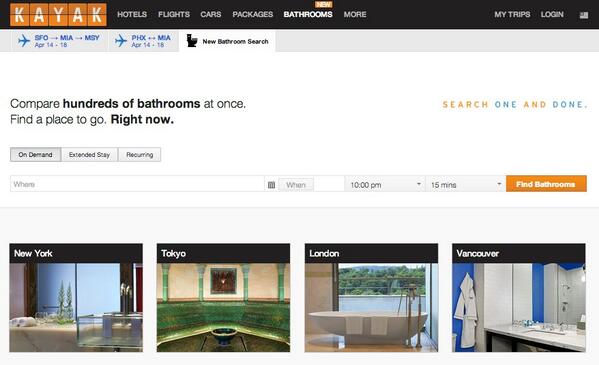Open the MORE menu in navigation
The width and height of the screenshot is (599, 365).
[355, 15]
